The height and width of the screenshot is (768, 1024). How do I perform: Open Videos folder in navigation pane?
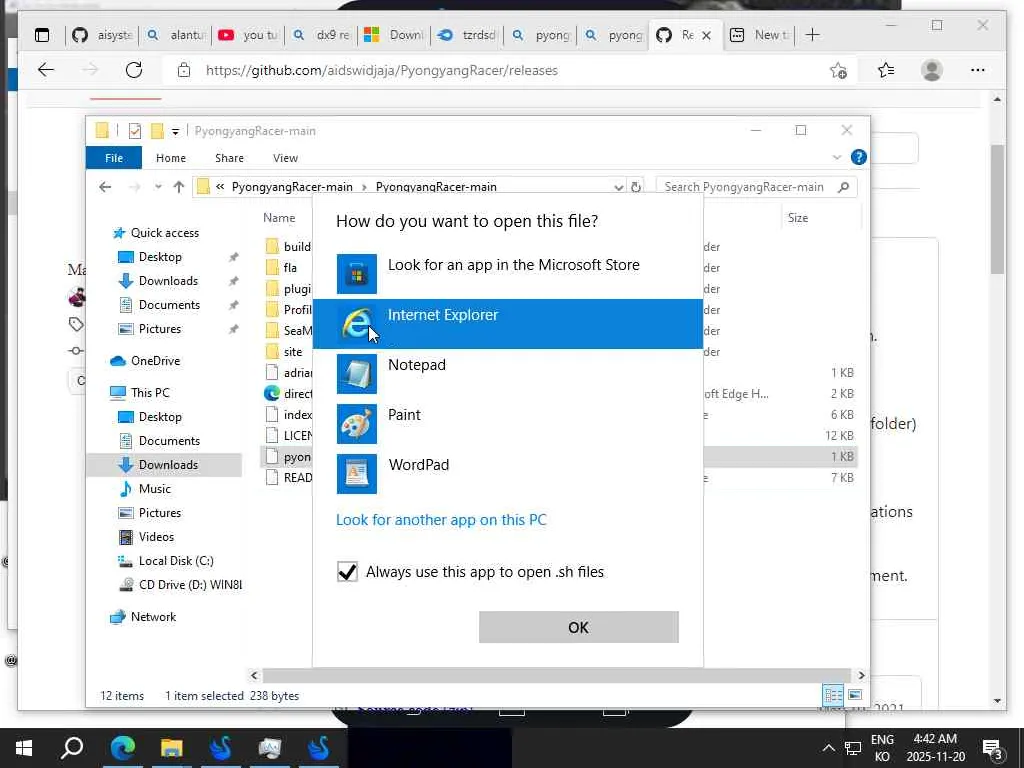pos(156,537)
